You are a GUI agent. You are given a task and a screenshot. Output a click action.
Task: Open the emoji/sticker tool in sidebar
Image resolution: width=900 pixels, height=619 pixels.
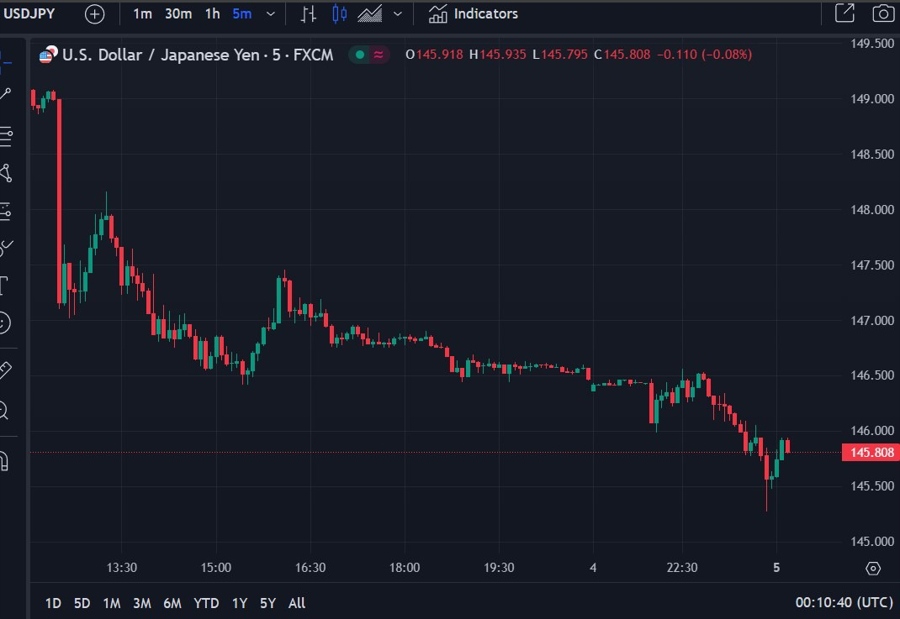point(5,323)
